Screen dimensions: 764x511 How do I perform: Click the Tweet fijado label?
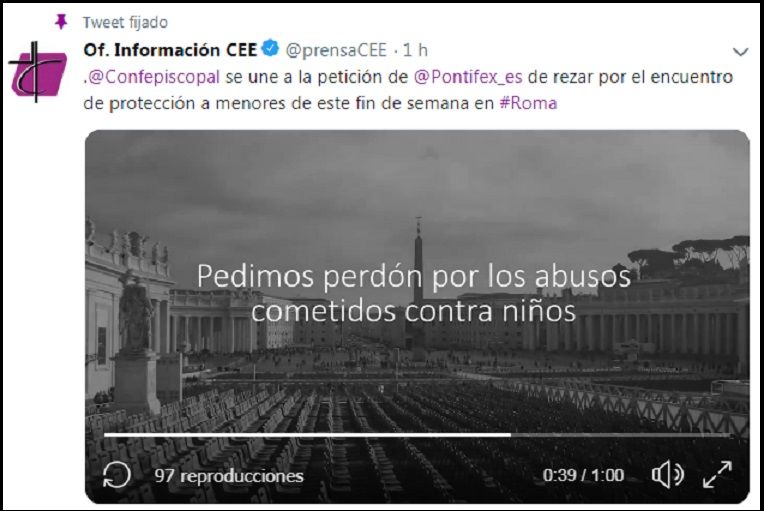point(125,22)
